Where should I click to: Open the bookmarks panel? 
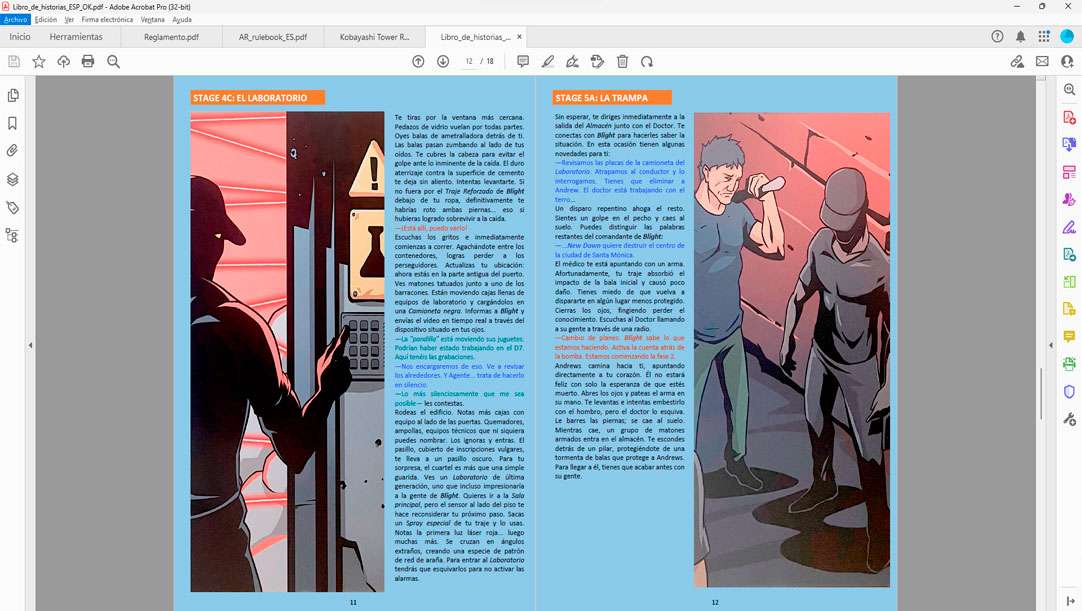(12, 123)
